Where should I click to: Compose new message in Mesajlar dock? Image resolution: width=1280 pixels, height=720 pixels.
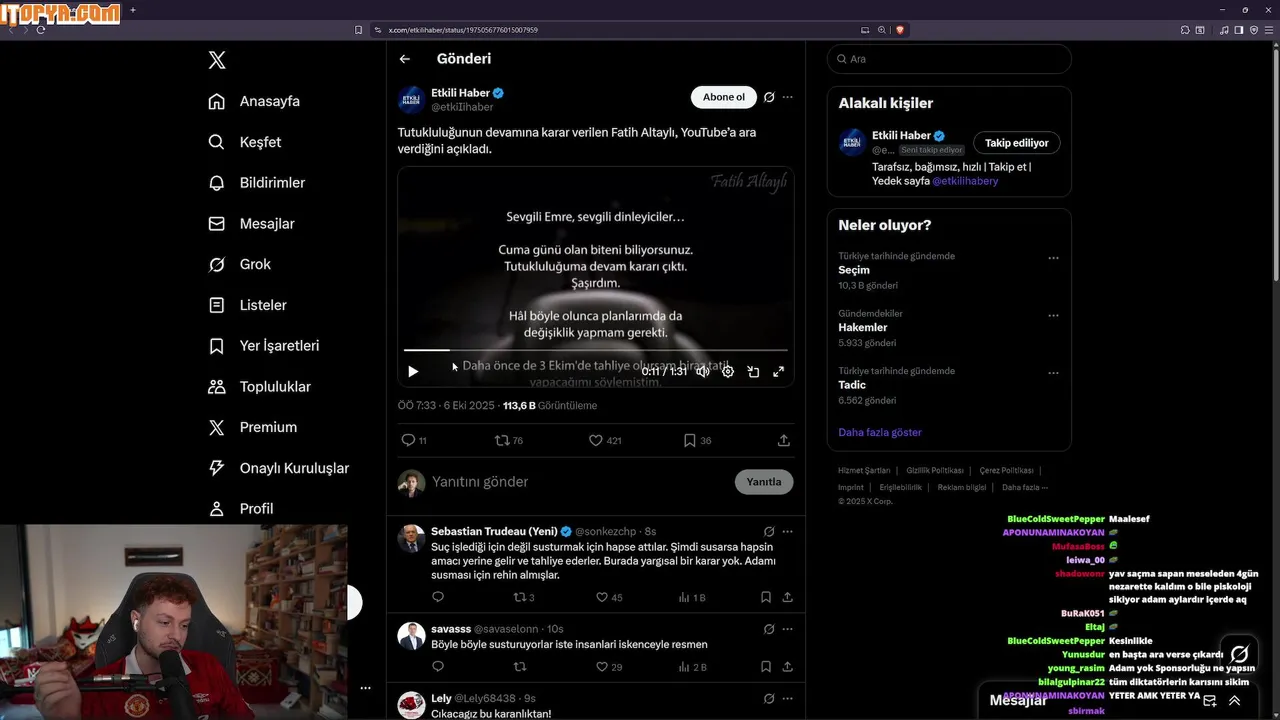(1210, 701)
